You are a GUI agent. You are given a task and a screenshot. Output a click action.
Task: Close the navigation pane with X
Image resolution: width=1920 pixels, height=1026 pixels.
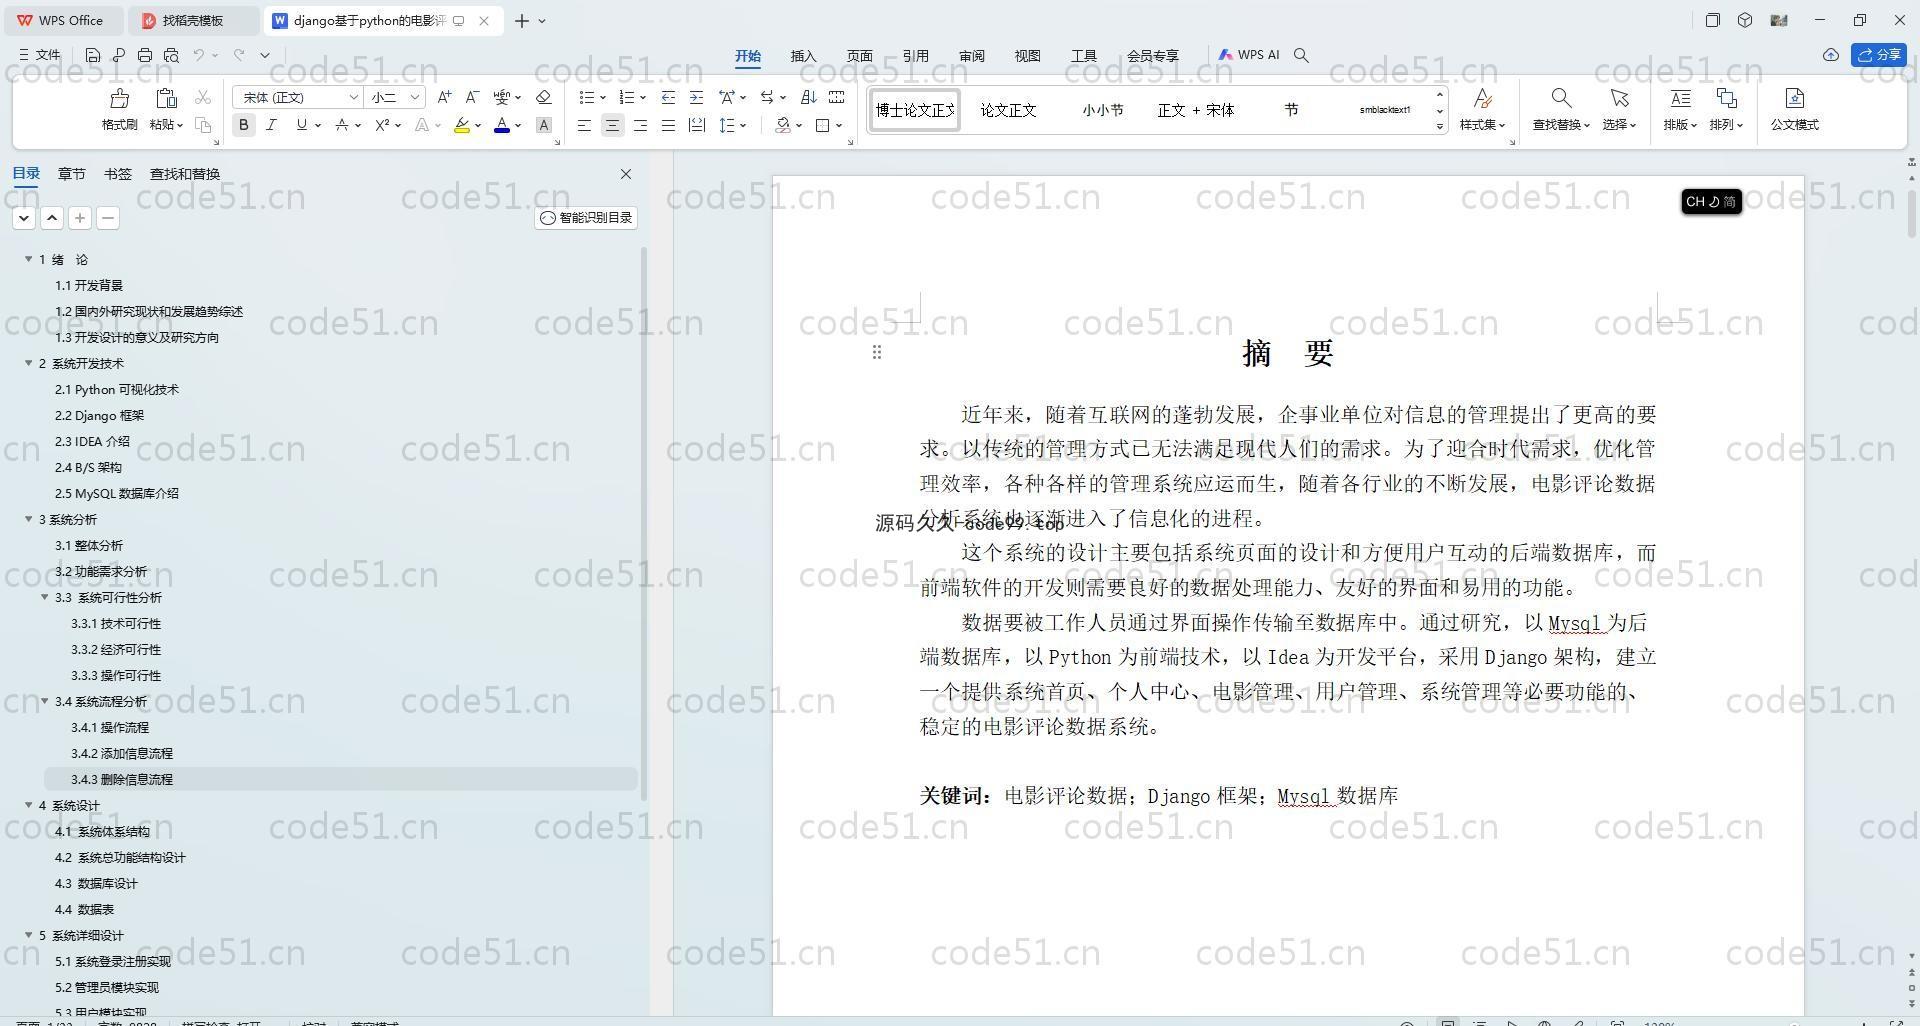pyautogui.click(x=626, y=174)
